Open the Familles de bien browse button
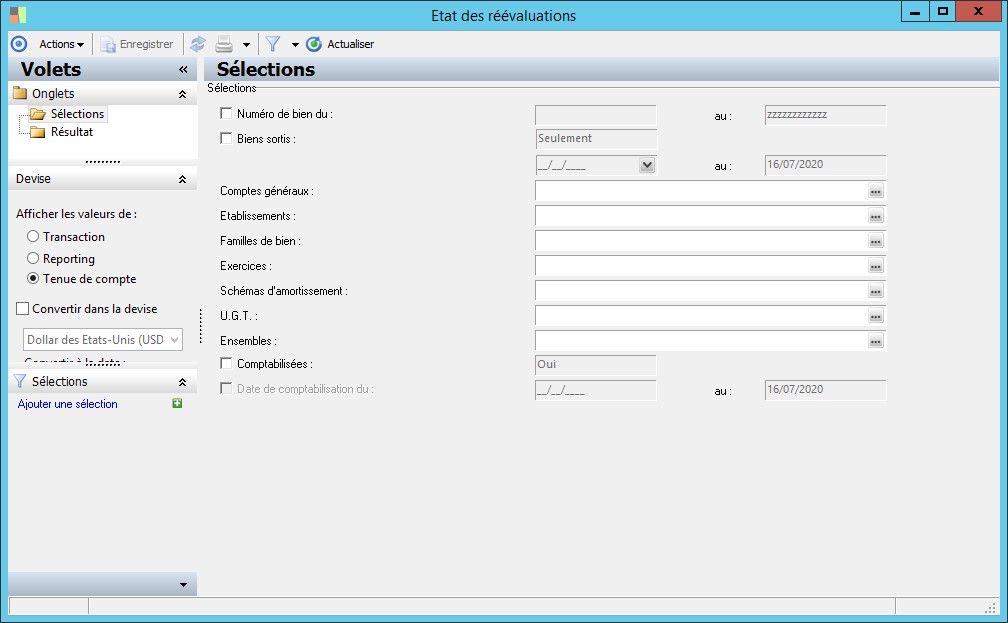1008x623 pixels. (876, 241)
